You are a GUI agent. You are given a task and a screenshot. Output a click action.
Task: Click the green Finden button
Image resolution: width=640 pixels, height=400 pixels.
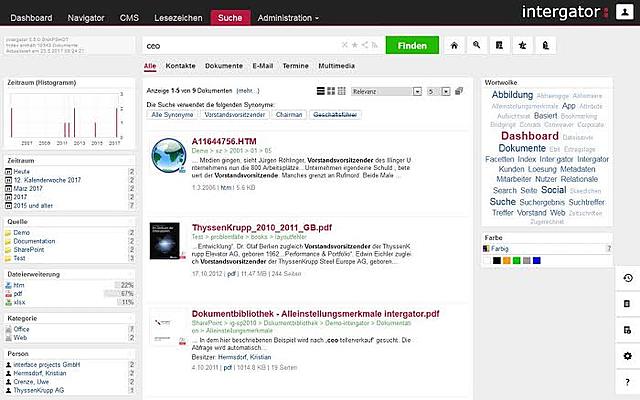[412, 45]
